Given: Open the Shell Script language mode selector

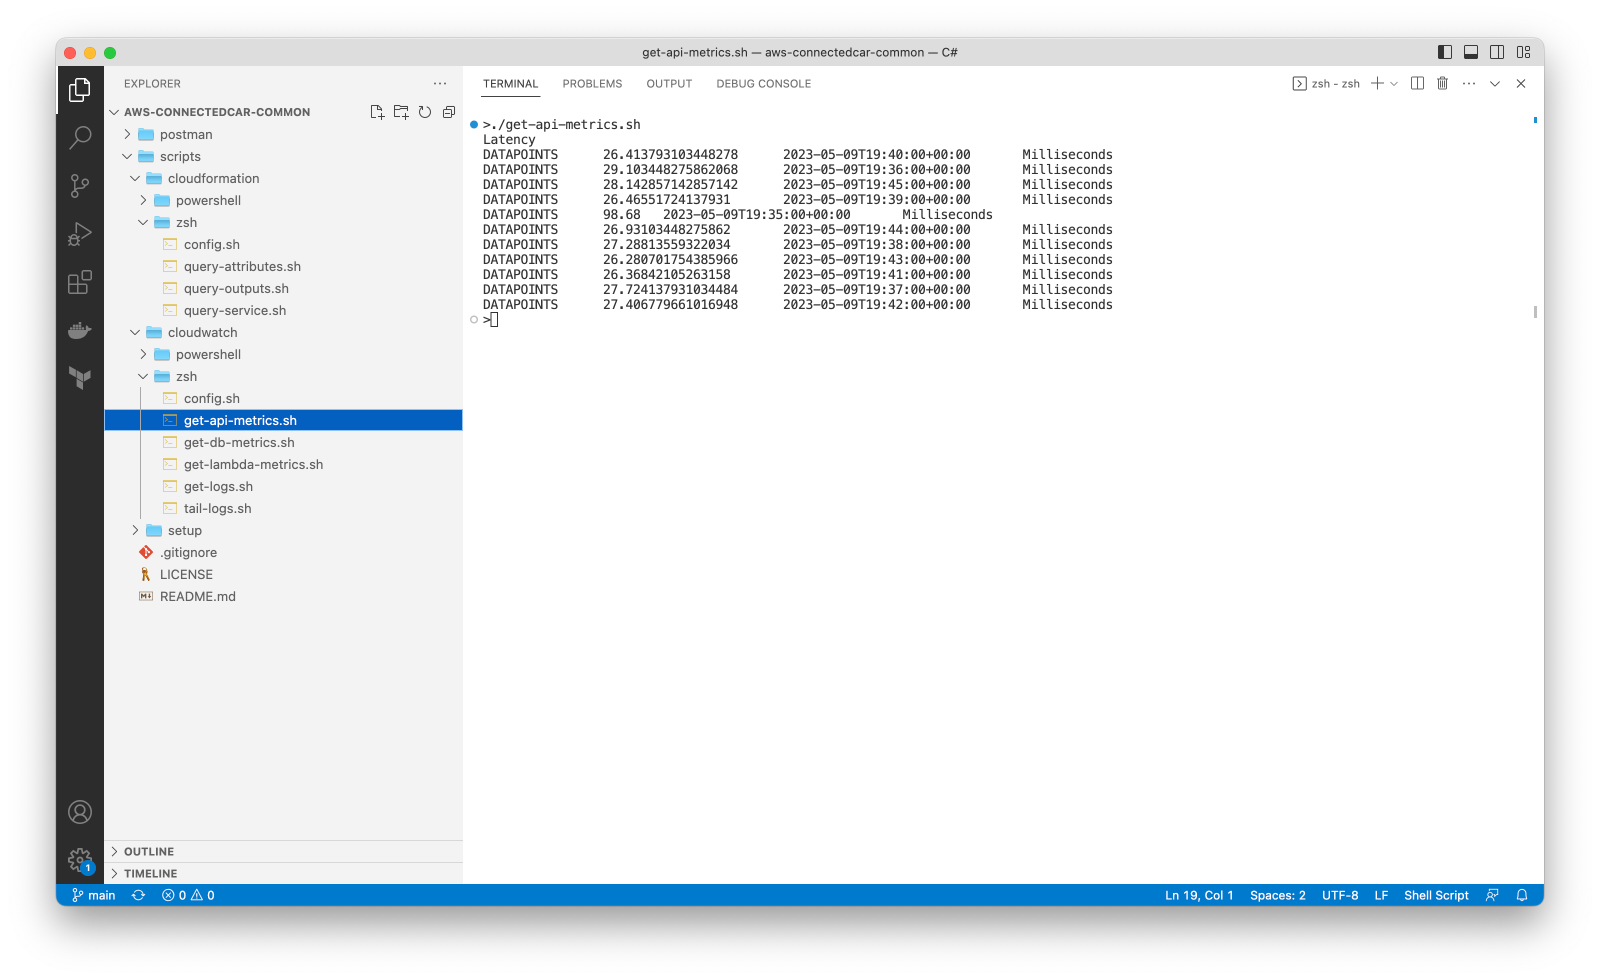Looking at the screenshot, I should (1436, 895).
